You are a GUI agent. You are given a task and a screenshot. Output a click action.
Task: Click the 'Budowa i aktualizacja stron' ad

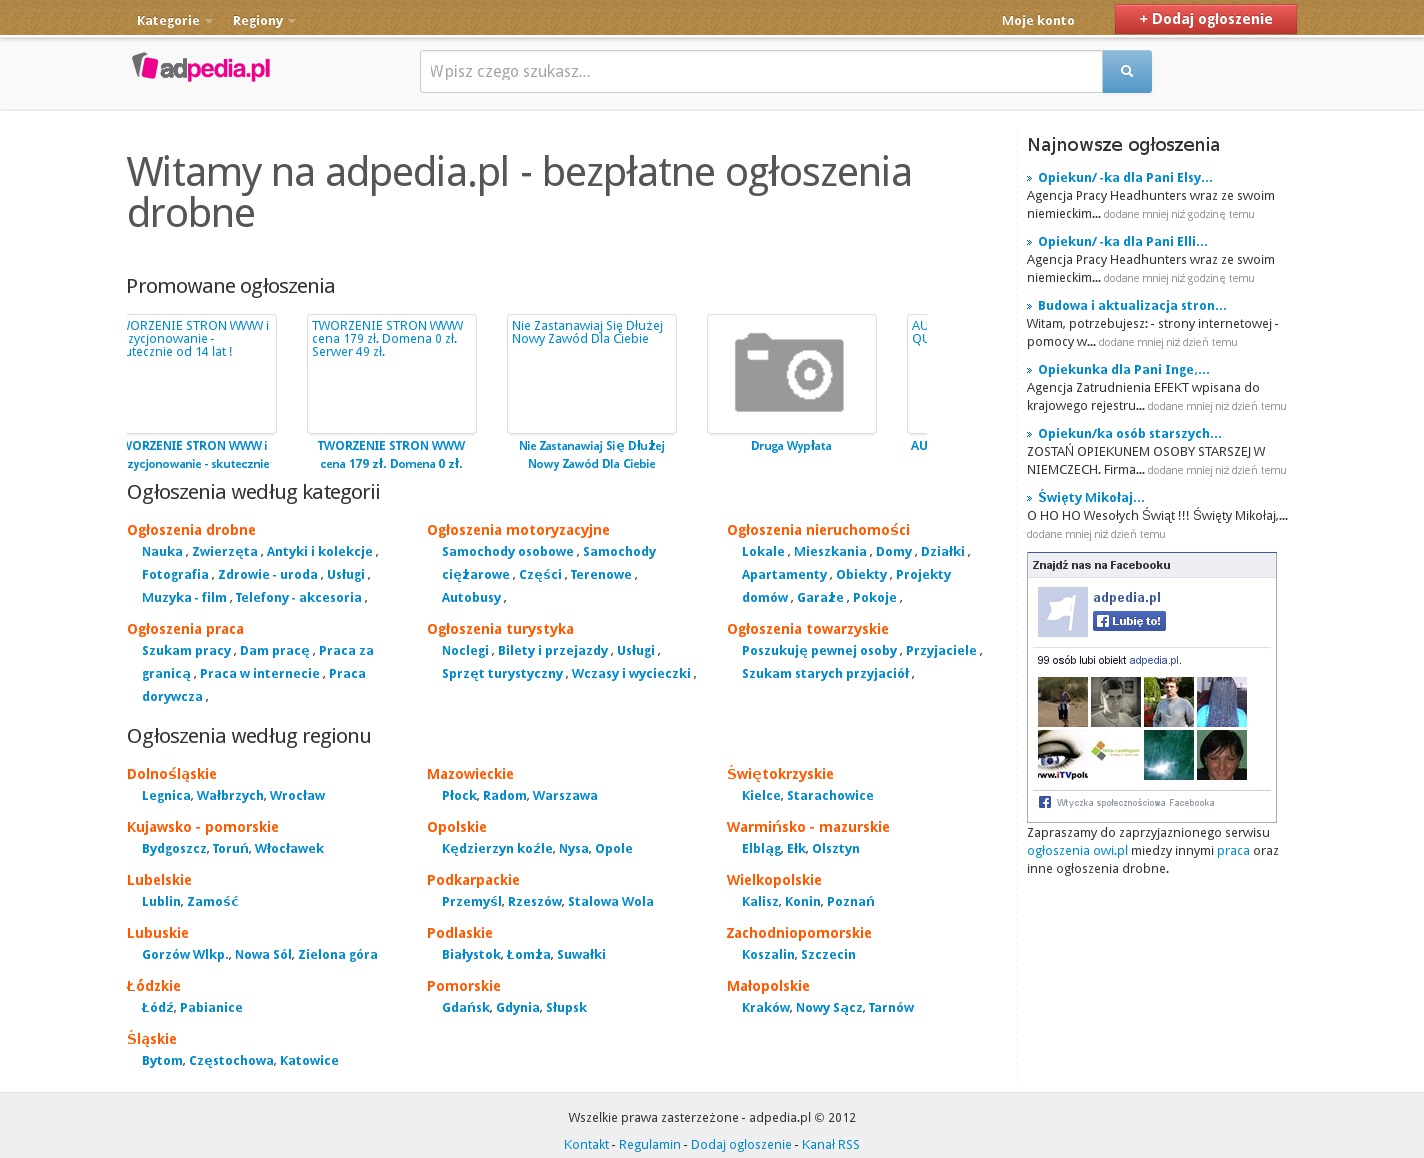click(1131, 306)
